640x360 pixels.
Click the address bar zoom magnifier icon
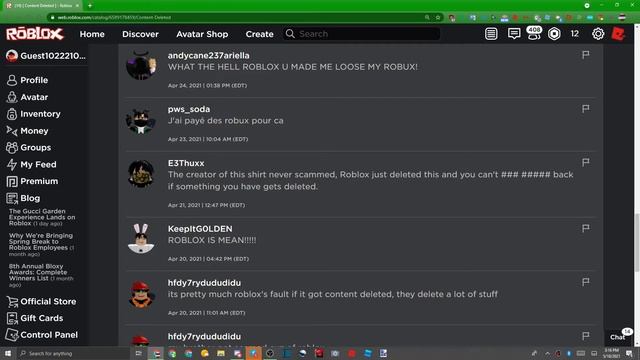[427, 18]
